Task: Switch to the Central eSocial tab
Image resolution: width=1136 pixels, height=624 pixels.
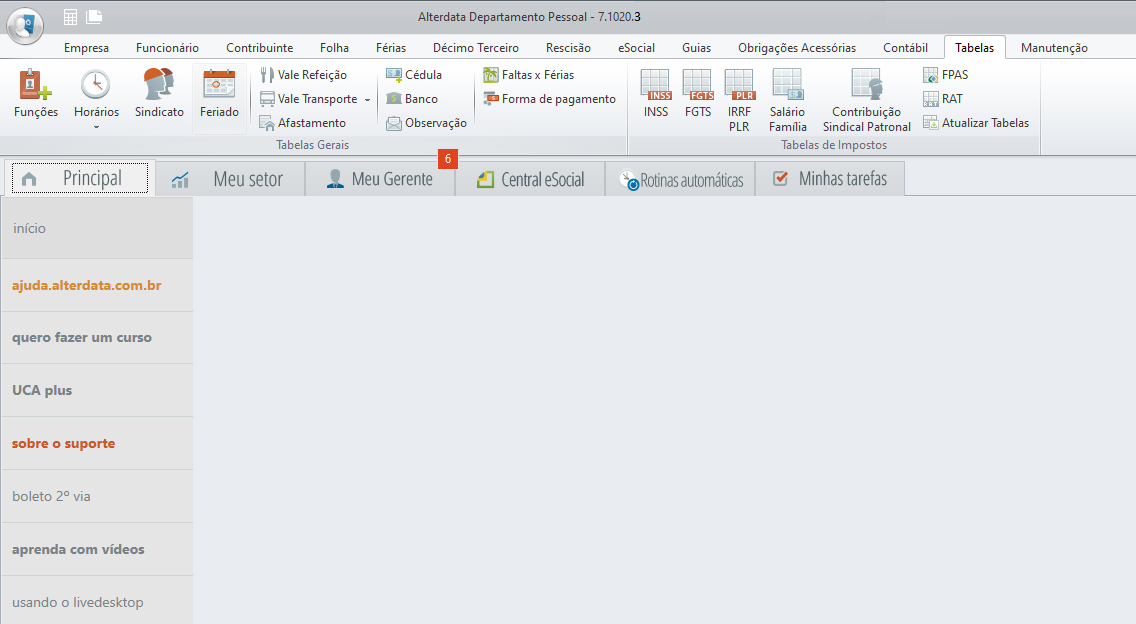Action: point(530,178)
